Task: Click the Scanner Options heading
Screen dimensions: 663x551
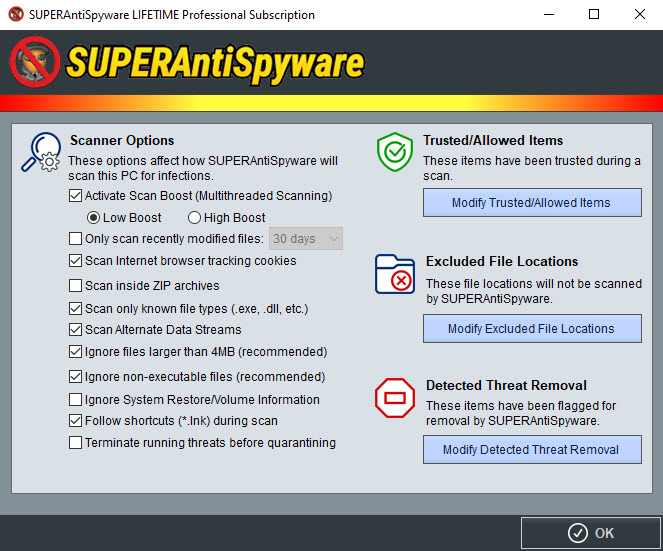Action: (122, 140)
